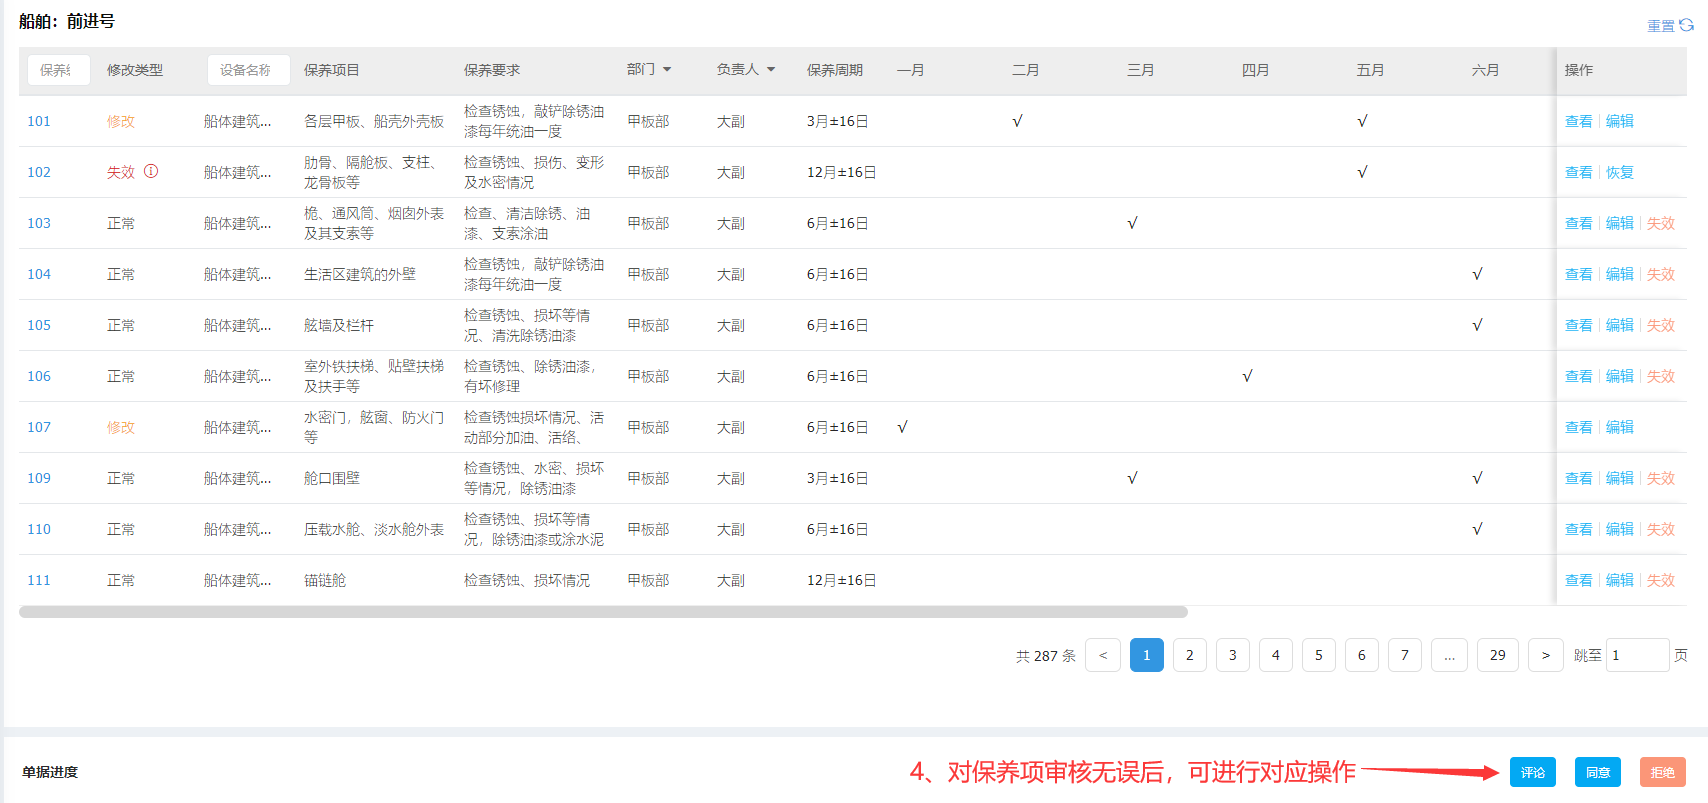Click 查看 for row 111
The image size is (1708, 803).
click(1579, 580)
